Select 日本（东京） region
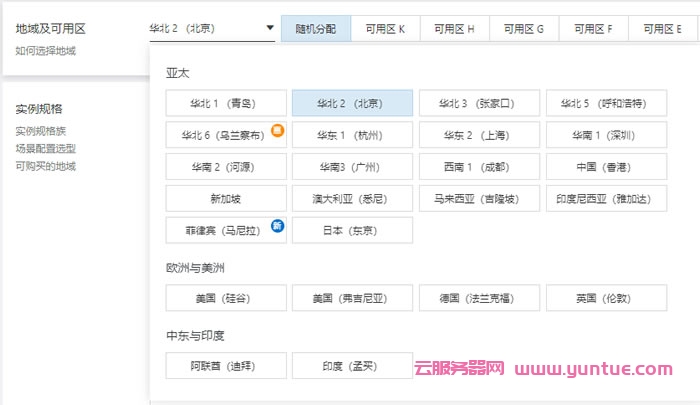 (x=352, y=230)
